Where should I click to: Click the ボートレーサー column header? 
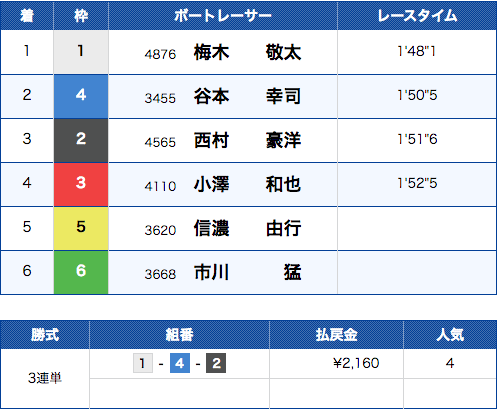tap(223, 16)
